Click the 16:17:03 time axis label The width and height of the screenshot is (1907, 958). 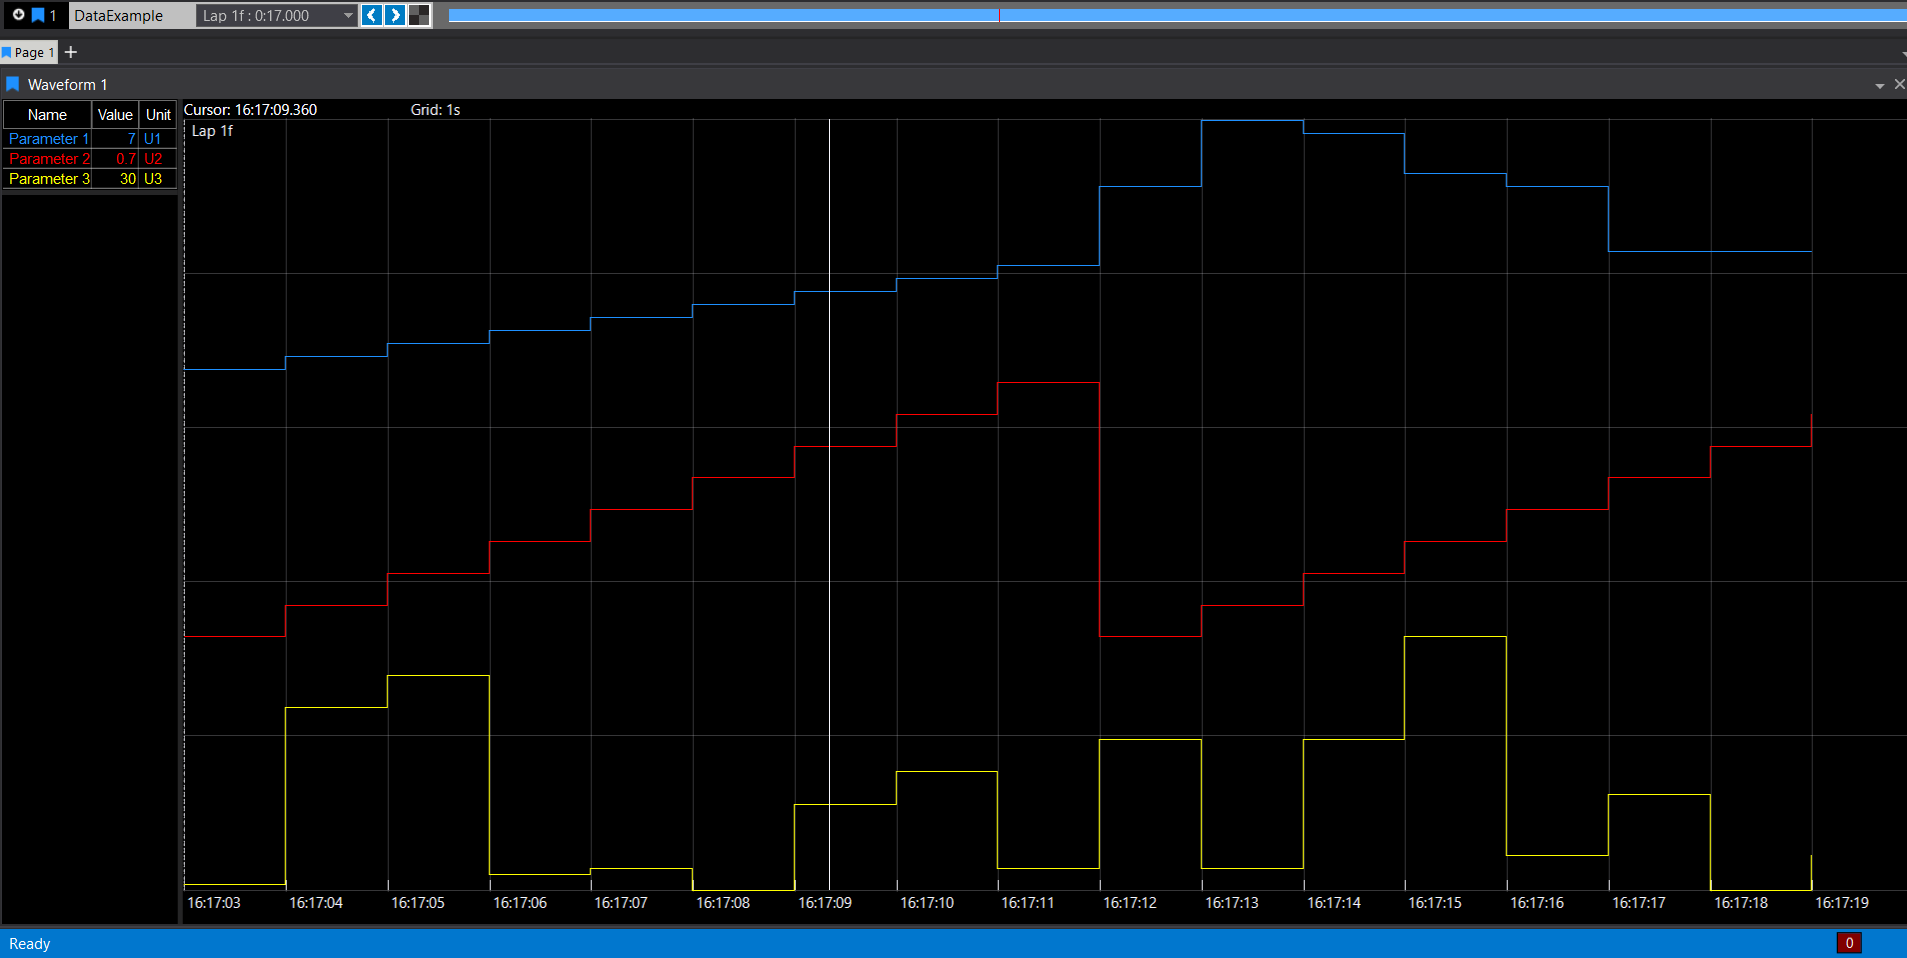[214, 903]
